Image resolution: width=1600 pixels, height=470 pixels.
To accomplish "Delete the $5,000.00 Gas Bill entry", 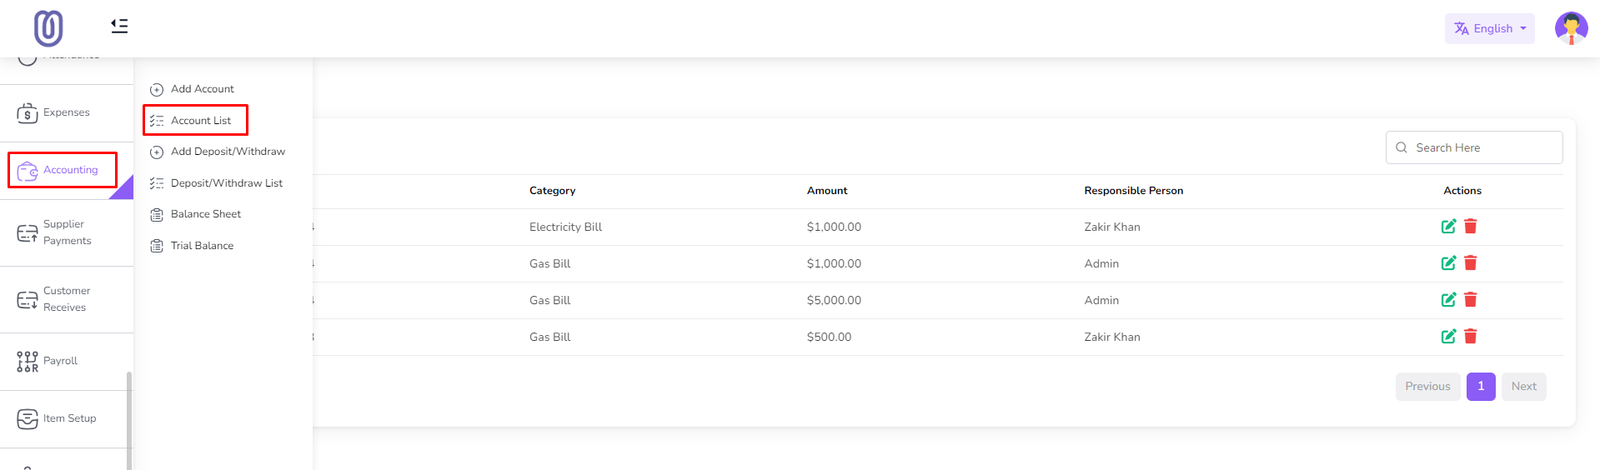I will click(x=1470, y=300).
